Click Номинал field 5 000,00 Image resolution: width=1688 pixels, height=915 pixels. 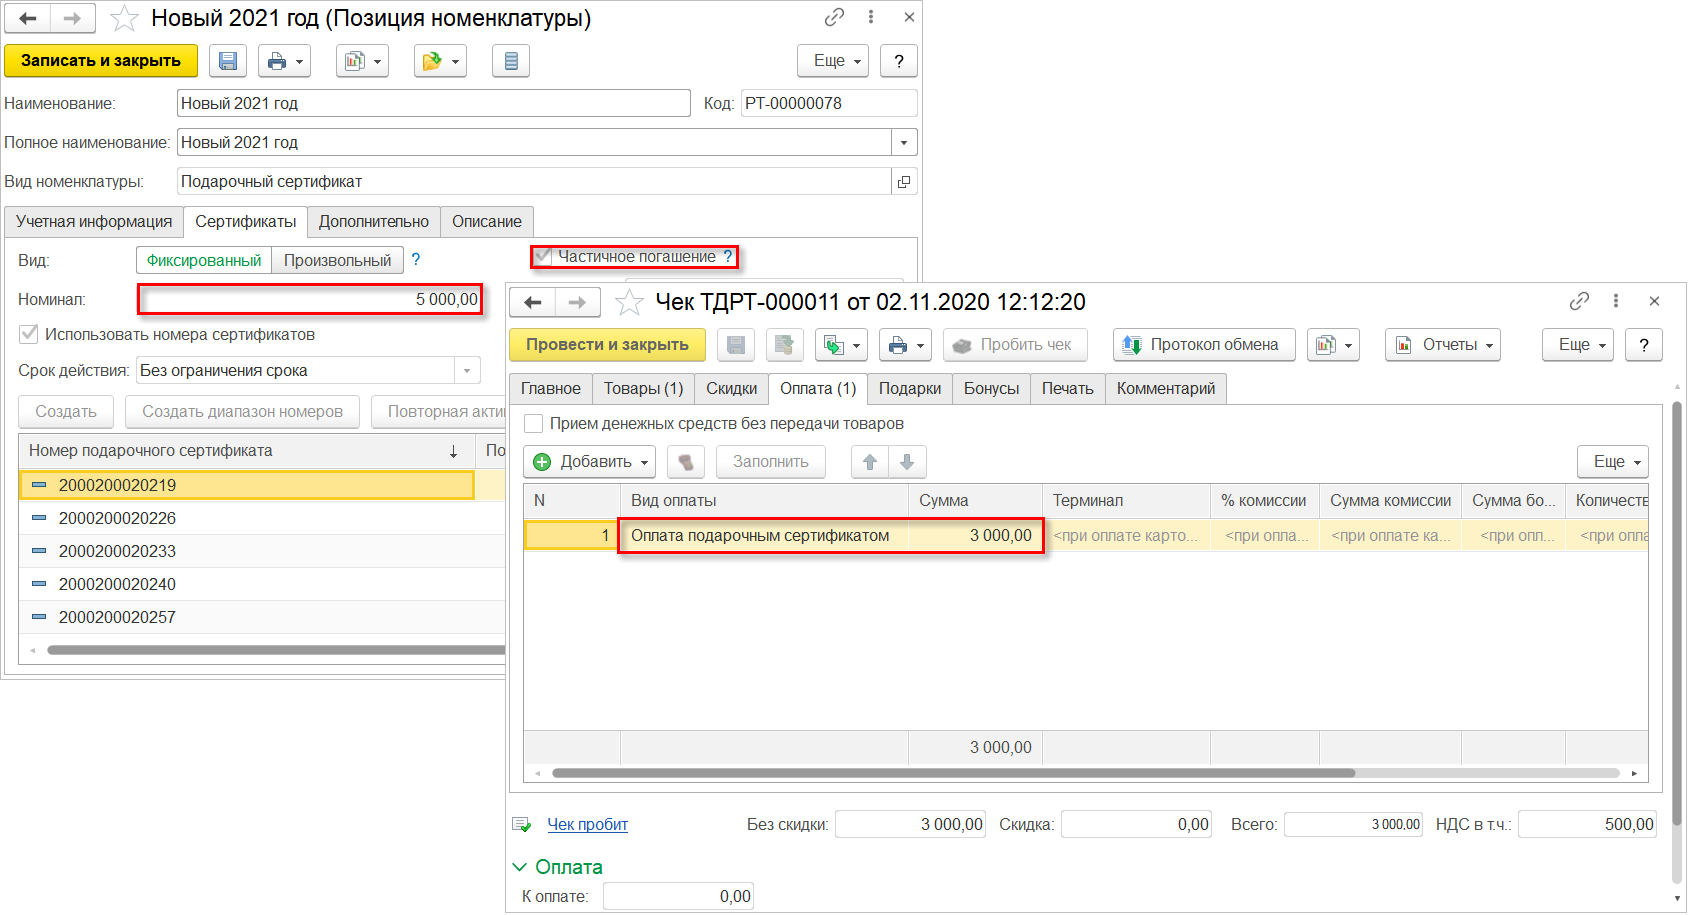pos(311,299)
